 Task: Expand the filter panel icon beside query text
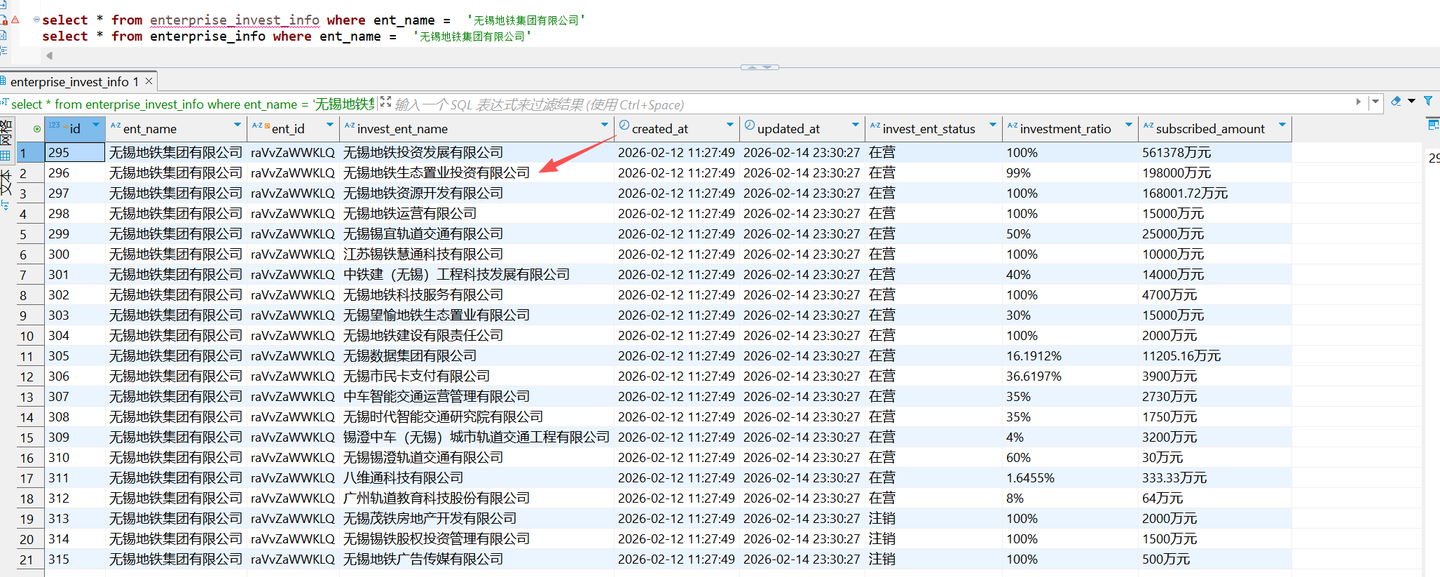click(385, 103)
